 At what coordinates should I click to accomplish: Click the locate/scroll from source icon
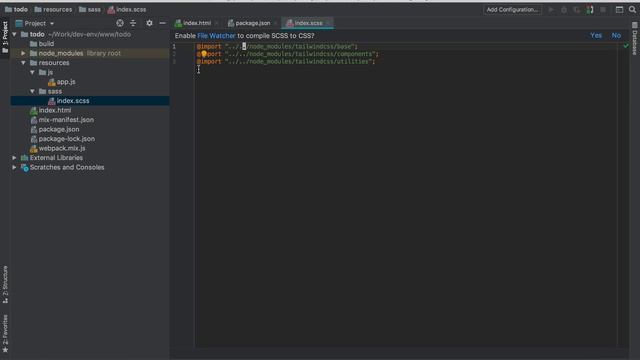[x=120, y=23]
